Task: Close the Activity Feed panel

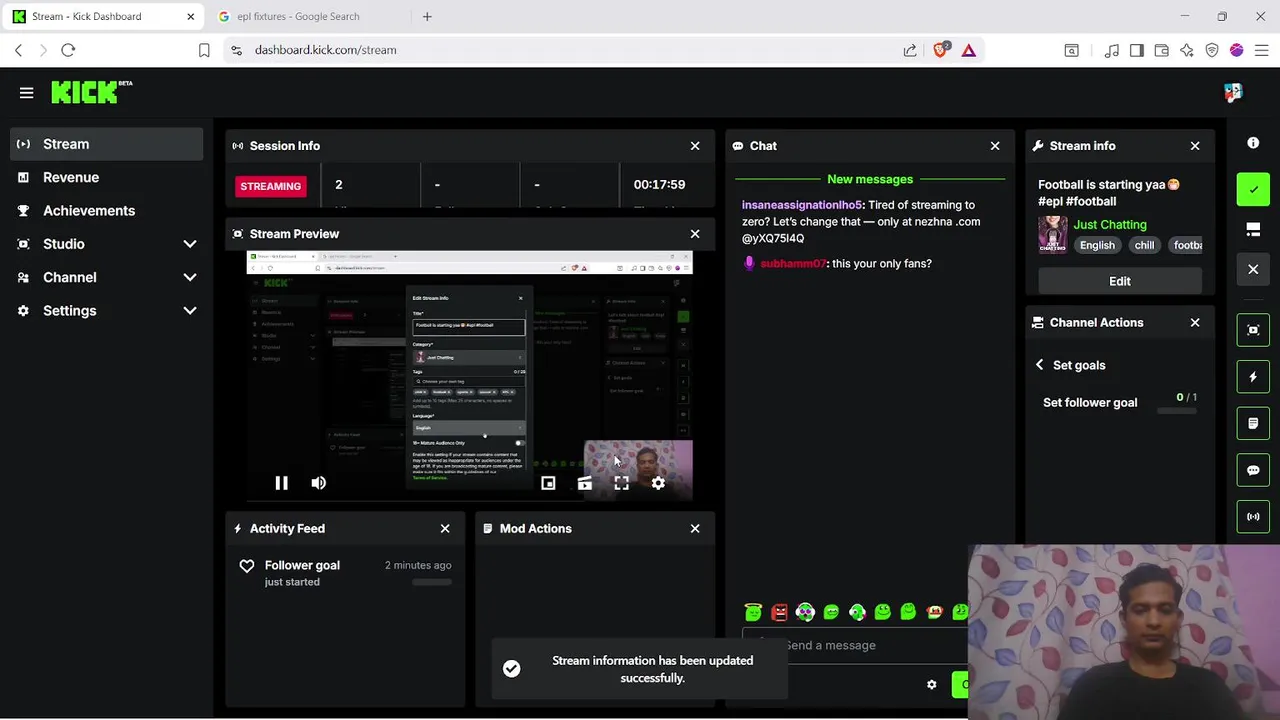Action: 445,528
